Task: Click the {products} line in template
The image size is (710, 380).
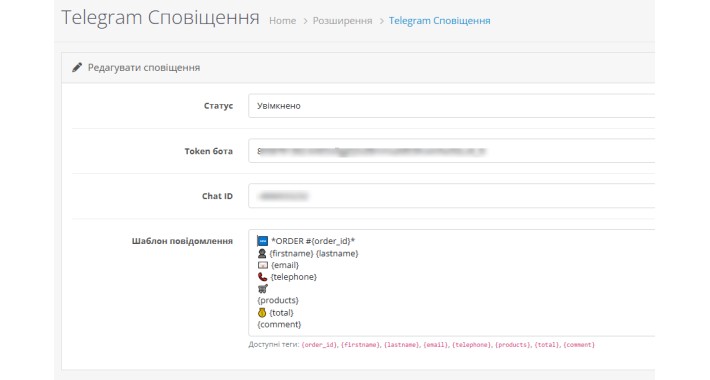Action: [x=278, y=300]
